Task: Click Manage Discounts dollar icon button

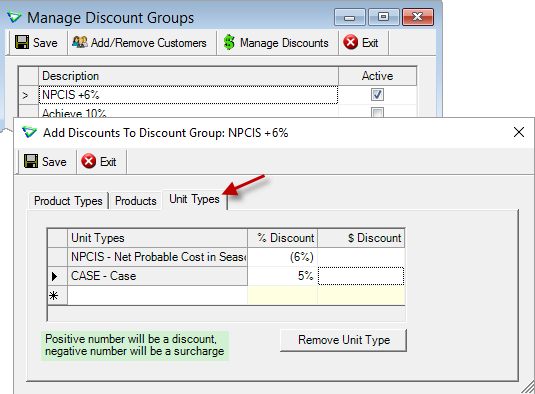Action: click(x=276, y=43)
